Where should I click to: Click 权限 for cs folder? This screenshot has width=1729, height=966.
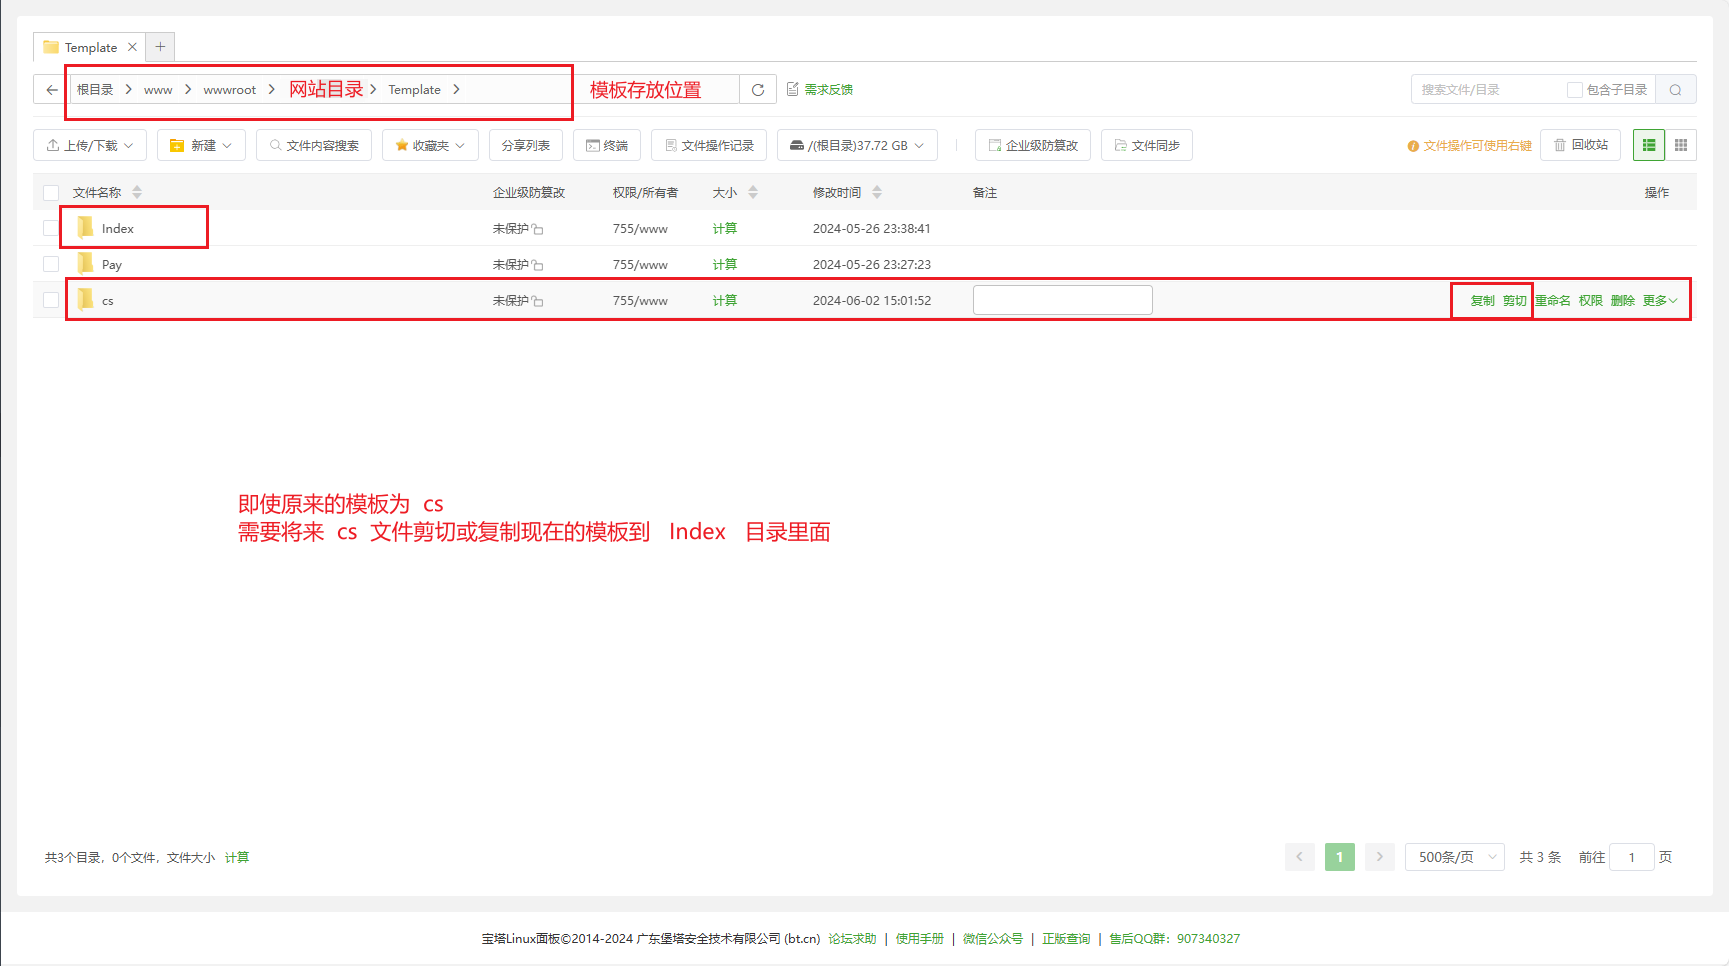pyautogui.click(x=1591, y=301)
